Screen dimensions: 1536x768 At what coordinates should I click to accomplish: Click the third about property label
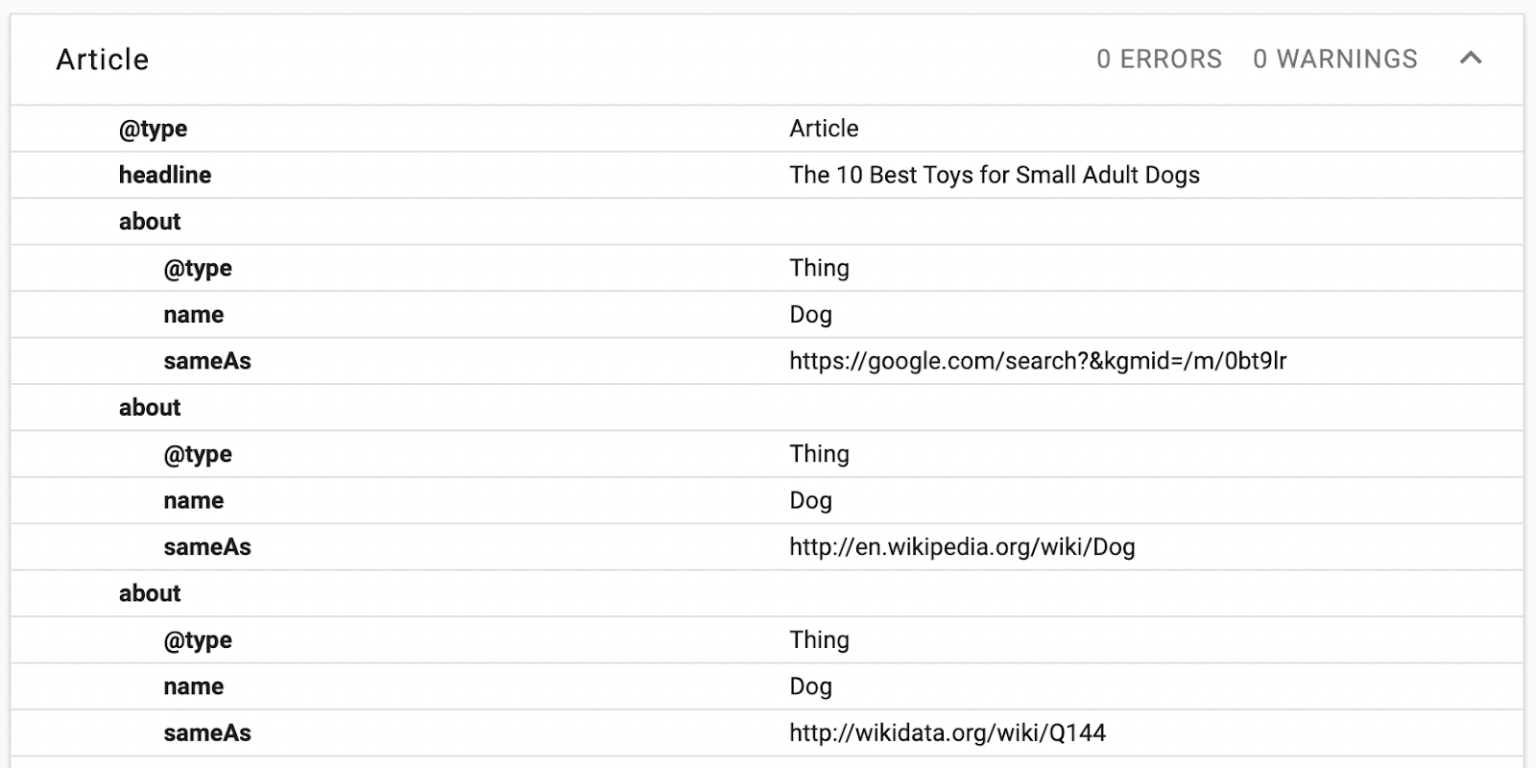pyautogui.click(x=149, y=593)
